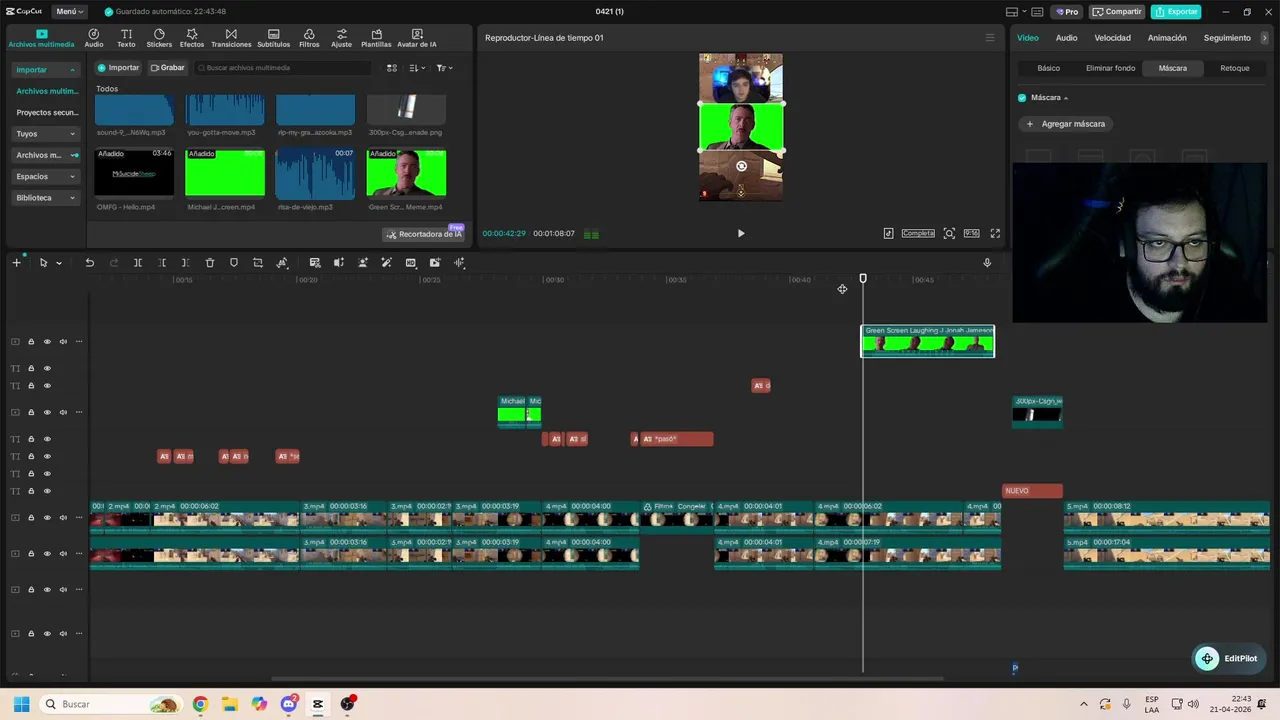Screen dimensions: 1280x720
Task: Open the Recortadora de IA tool
Action: coord(424,234)
